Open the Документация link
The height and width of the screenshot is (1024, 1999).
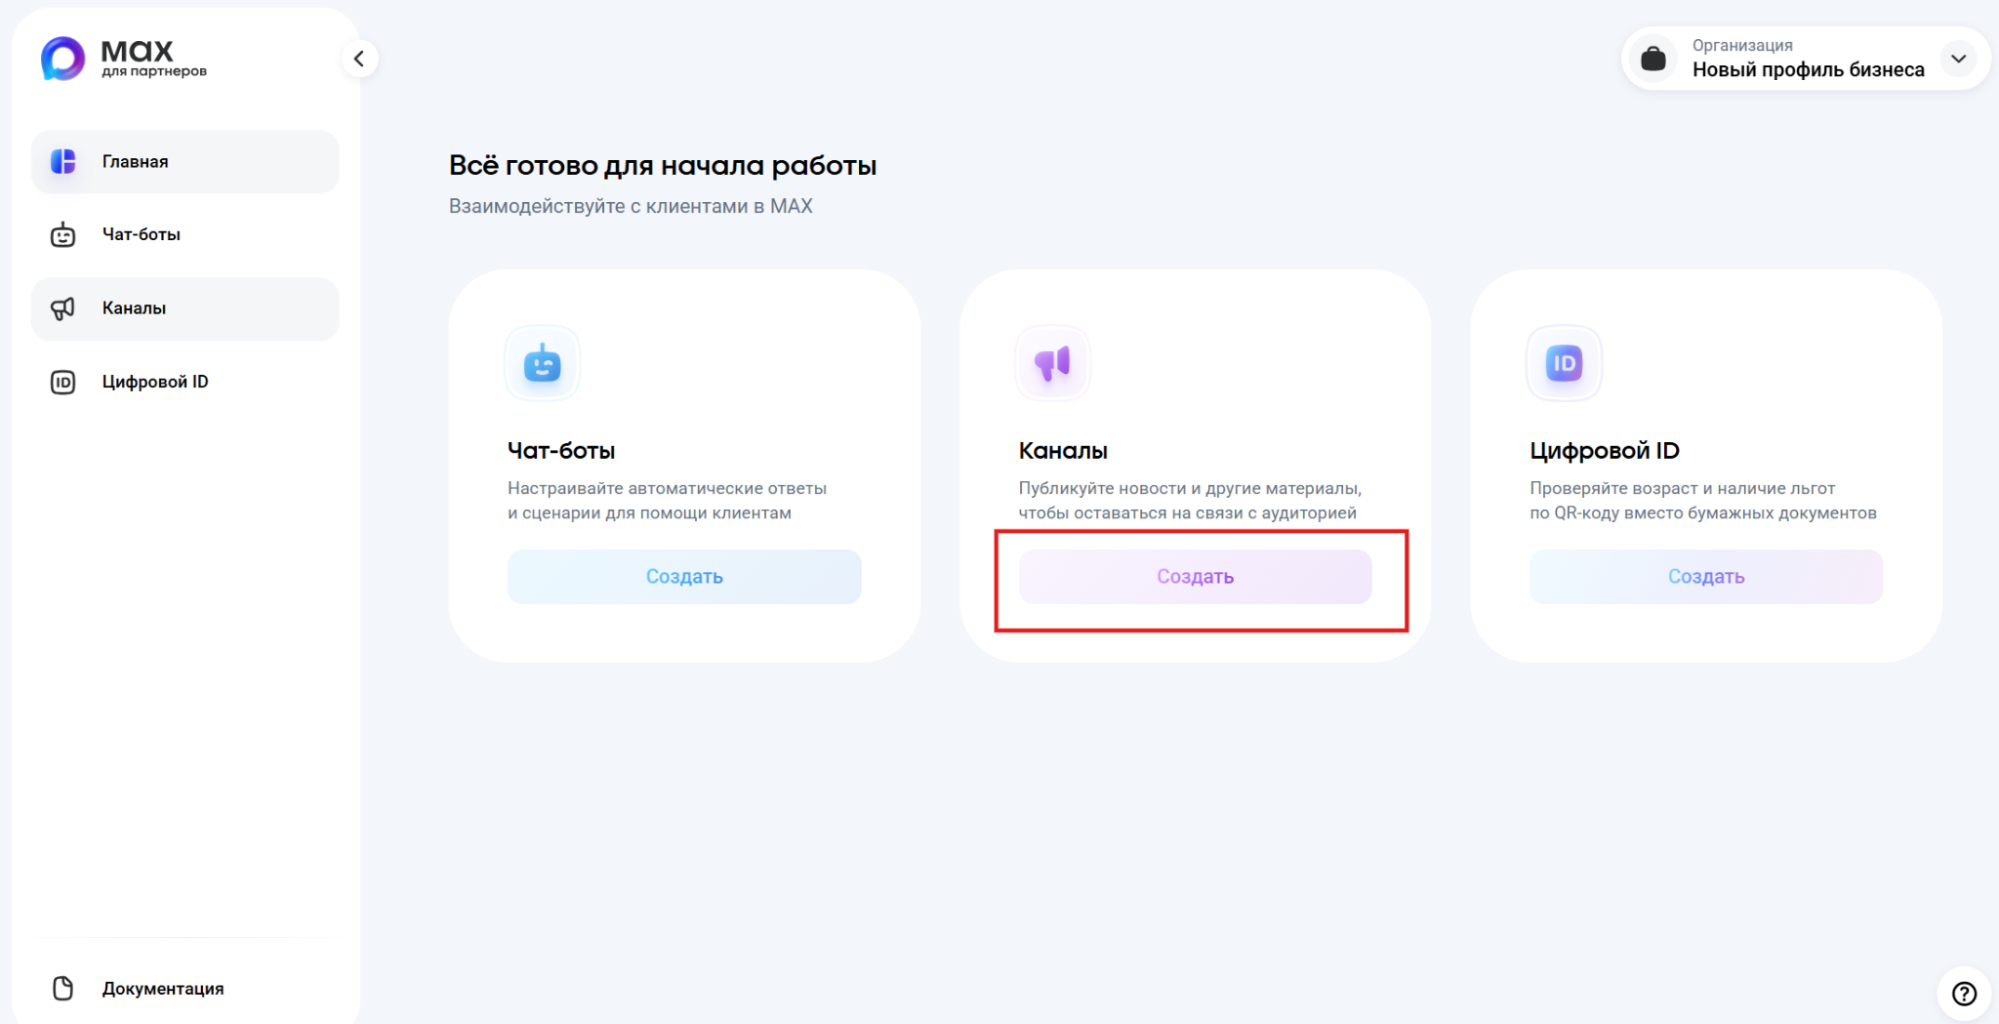coord(163,988)
